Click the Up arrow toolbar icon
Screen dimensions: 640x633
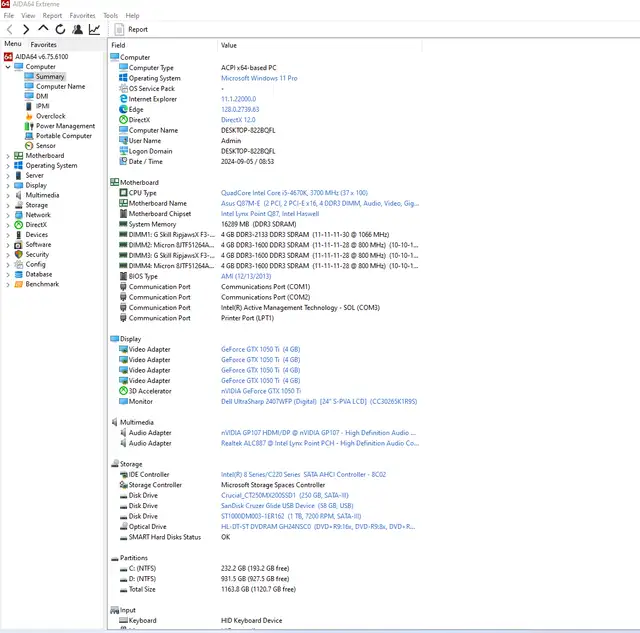[x=43, y=29]
